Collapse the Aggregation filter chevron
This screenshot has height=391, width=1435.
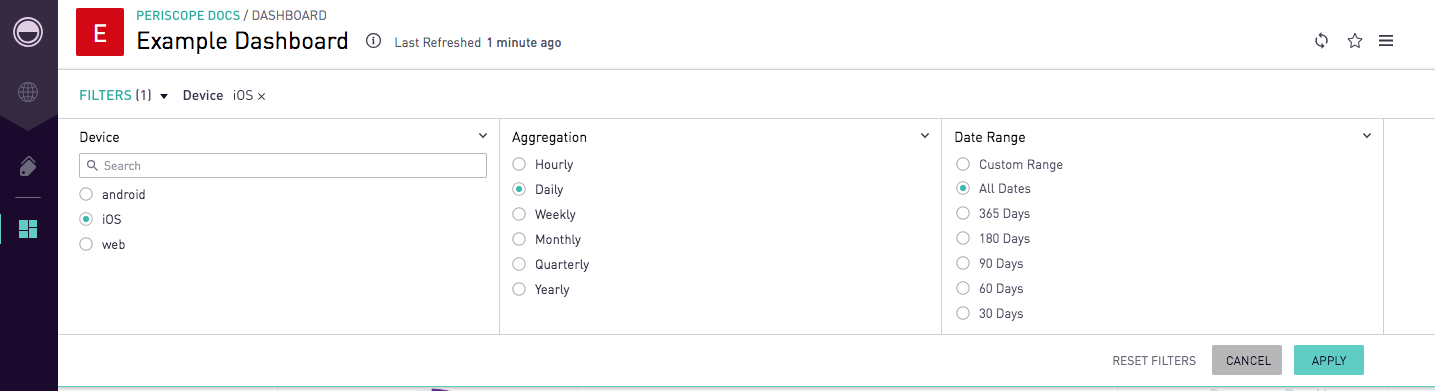pos(925,136)
